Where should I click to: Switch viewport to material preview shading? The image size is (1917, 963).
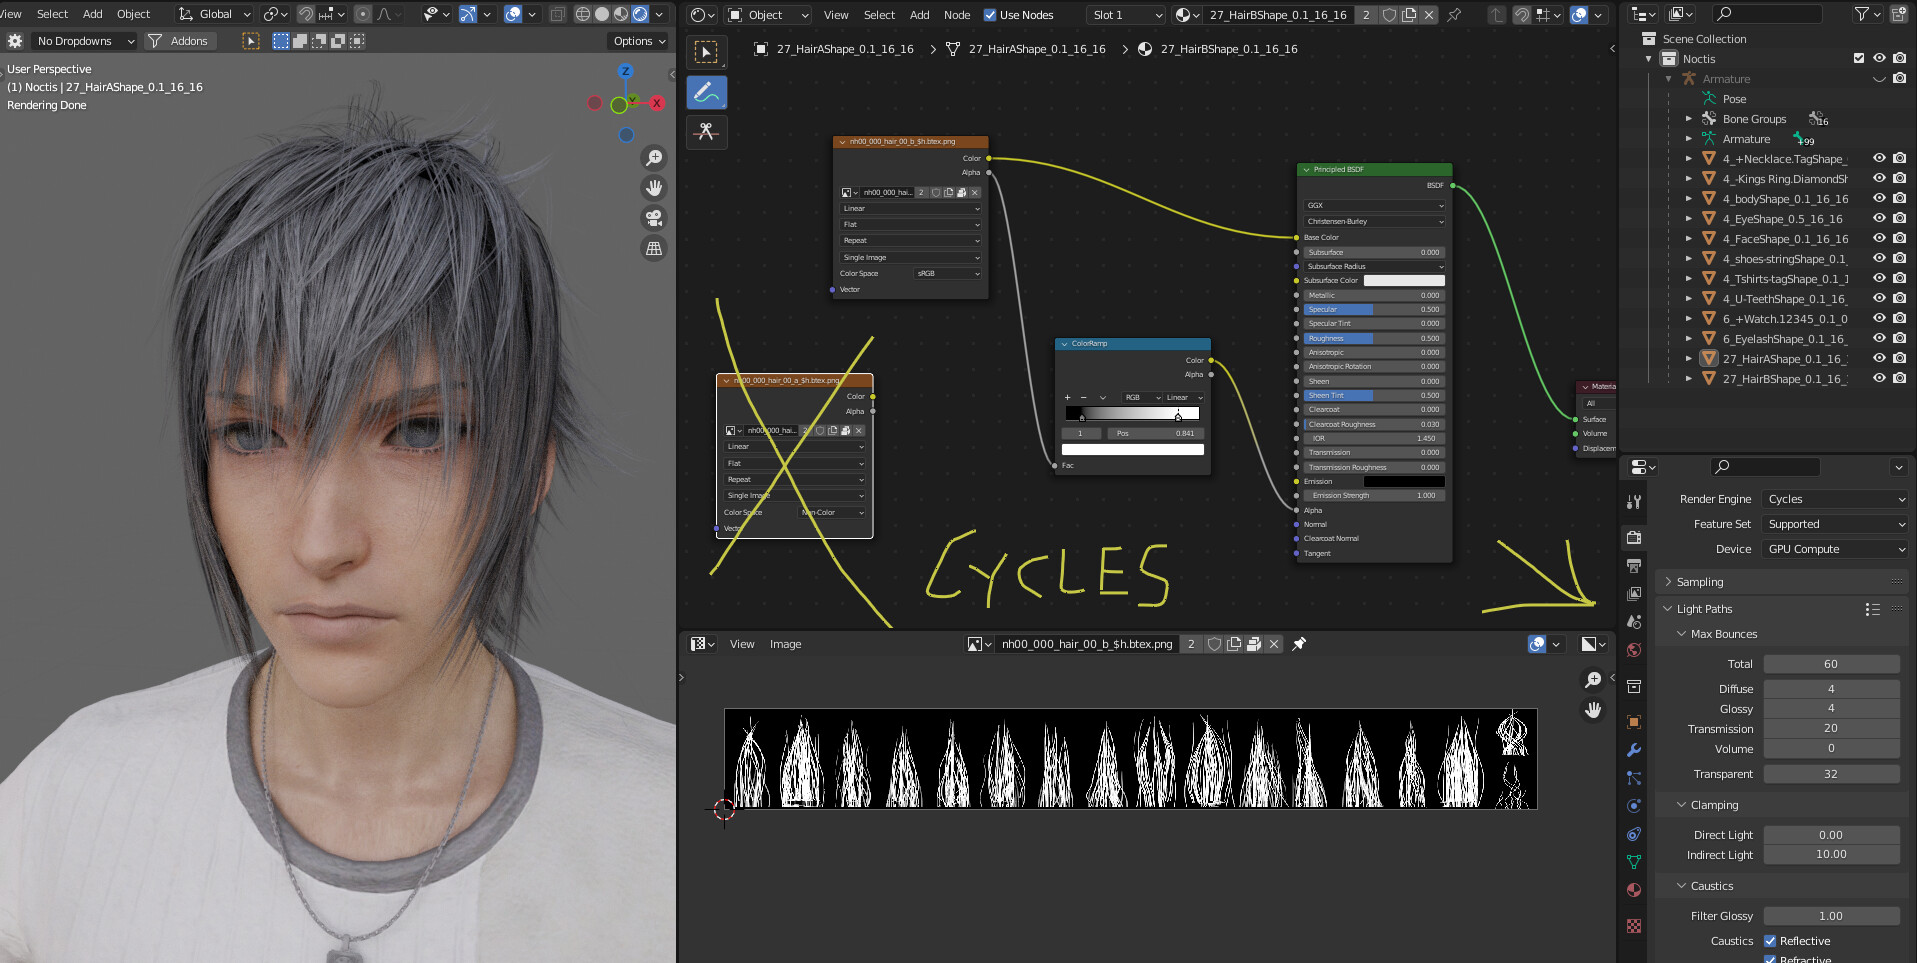pyautogui.click(x=621, y=14)
